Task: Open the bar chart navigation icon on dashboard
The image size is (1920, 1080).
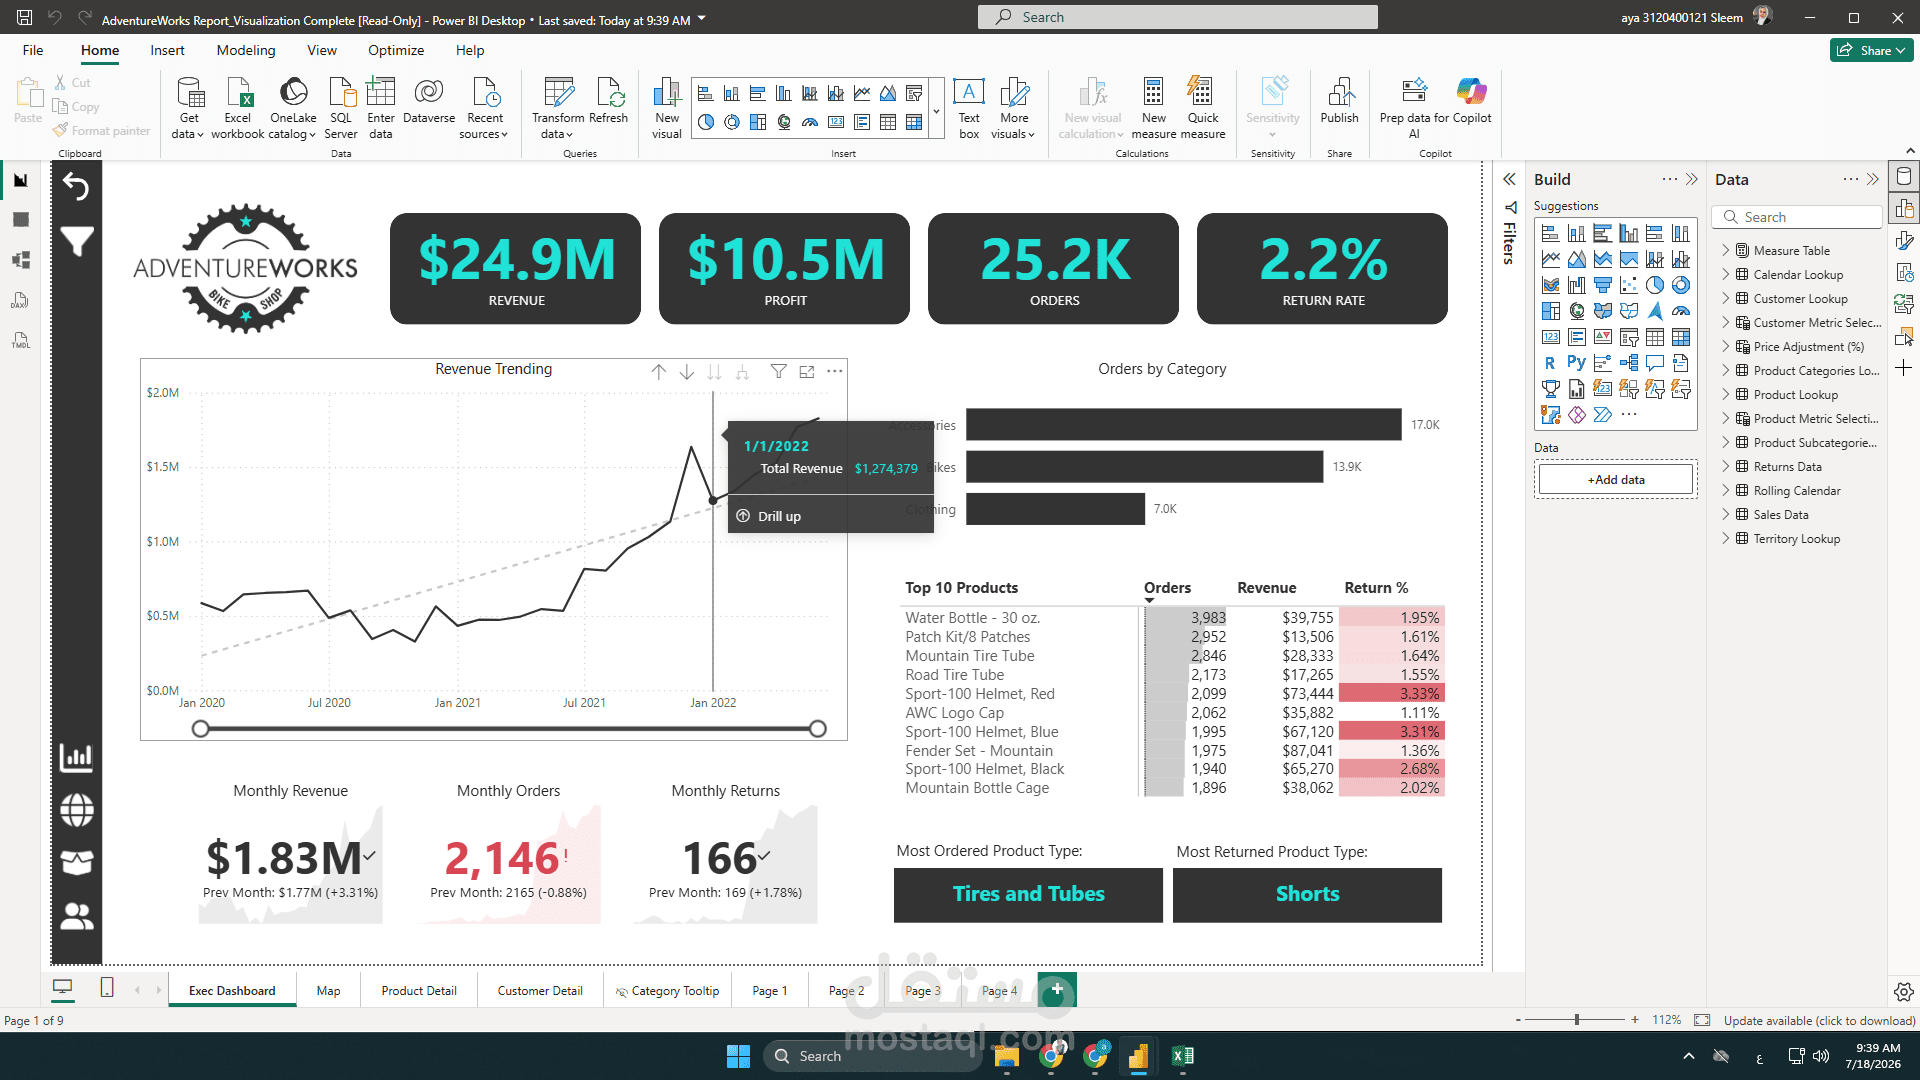Action: pos(77,757)
